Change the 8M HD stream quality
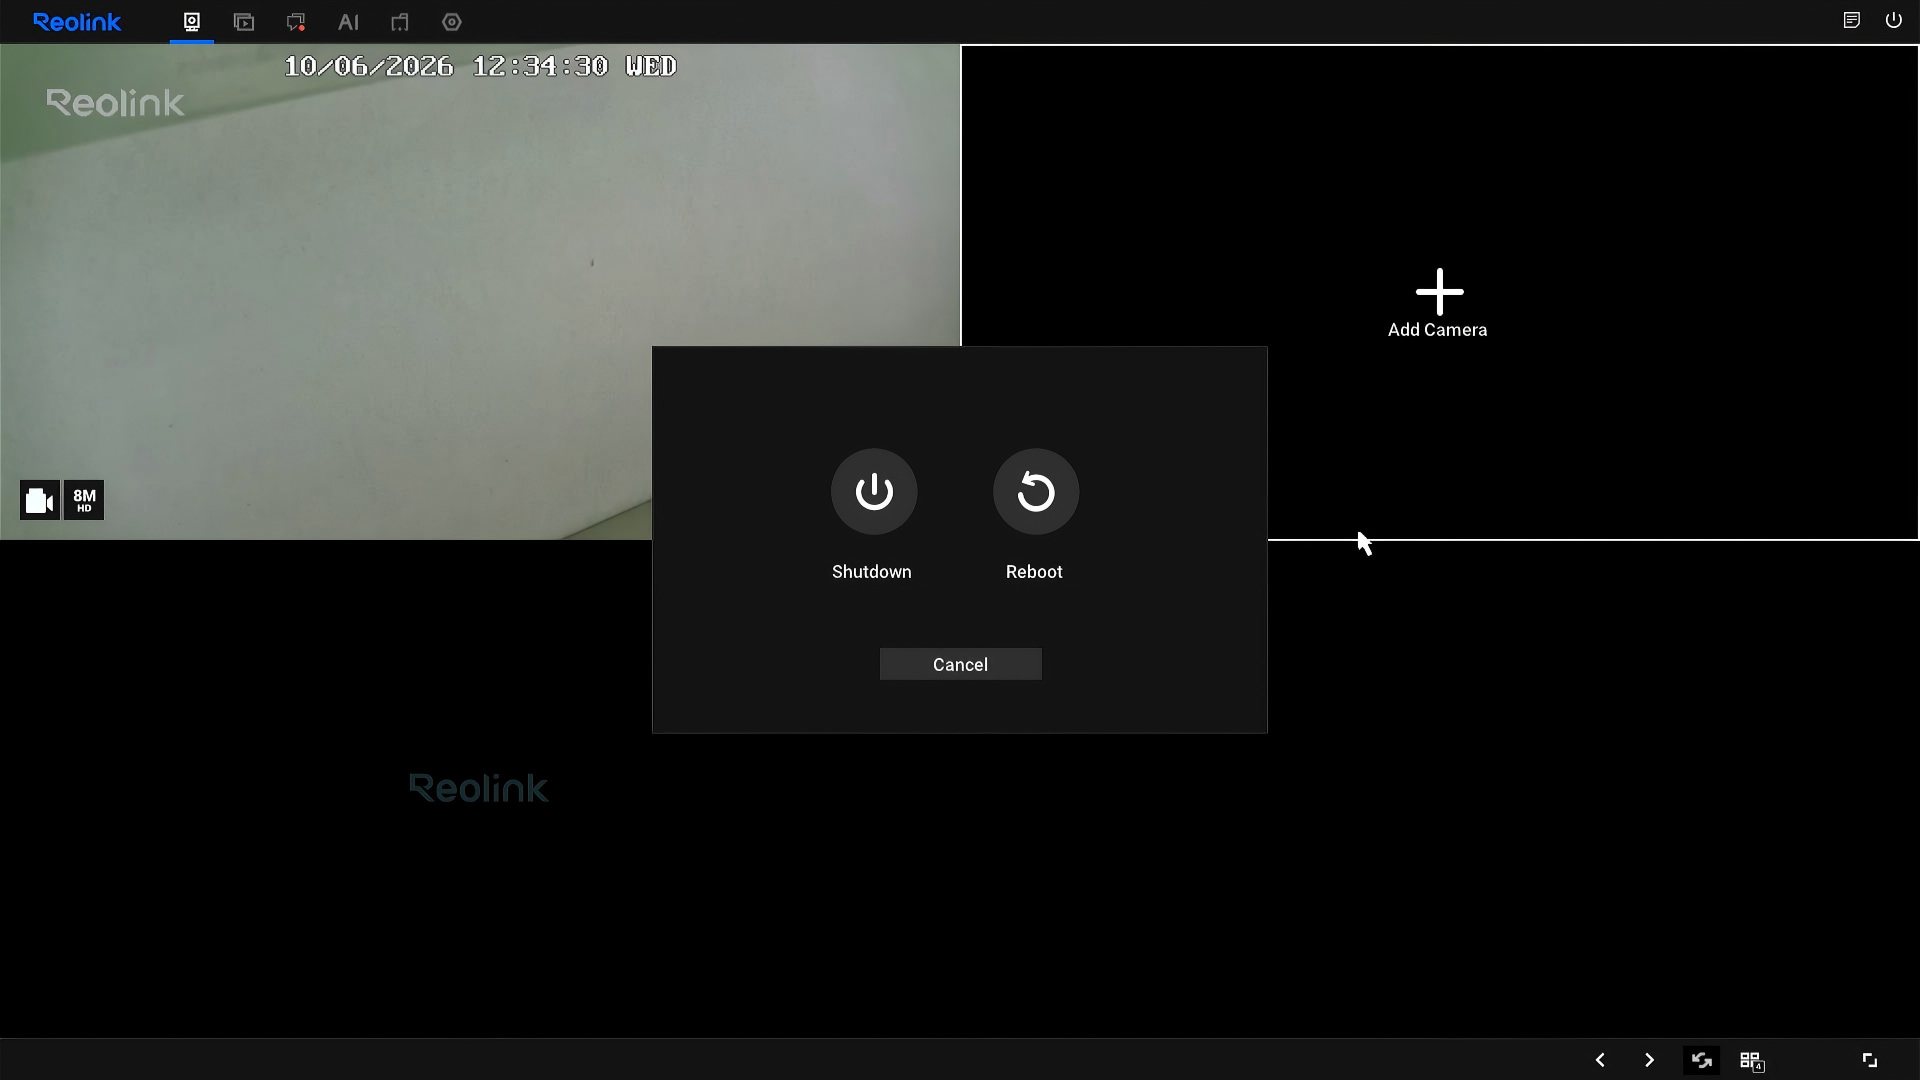The width and height of the screenshot is (1920, 1080). tap(84, 500)
